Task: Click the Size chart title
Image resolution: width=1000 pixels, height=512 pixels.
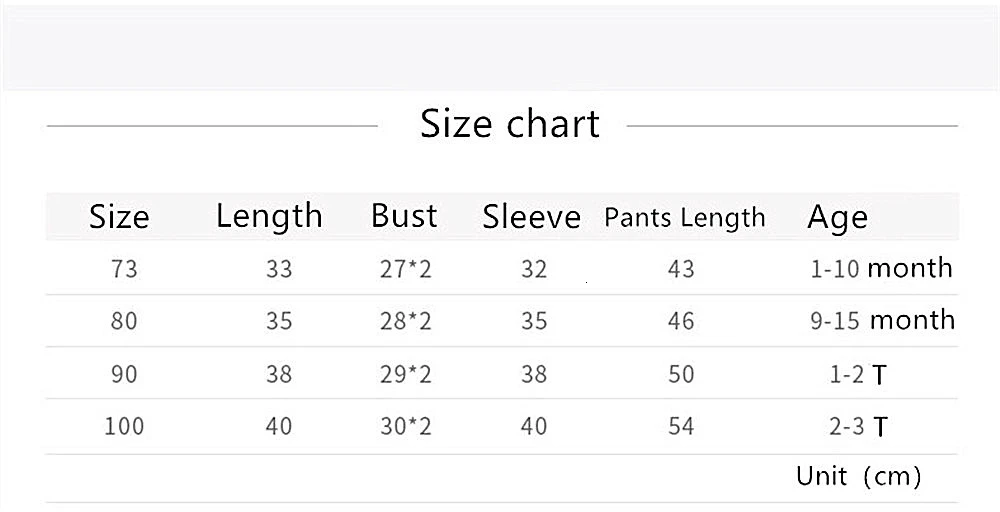Action: click(510, 124)
